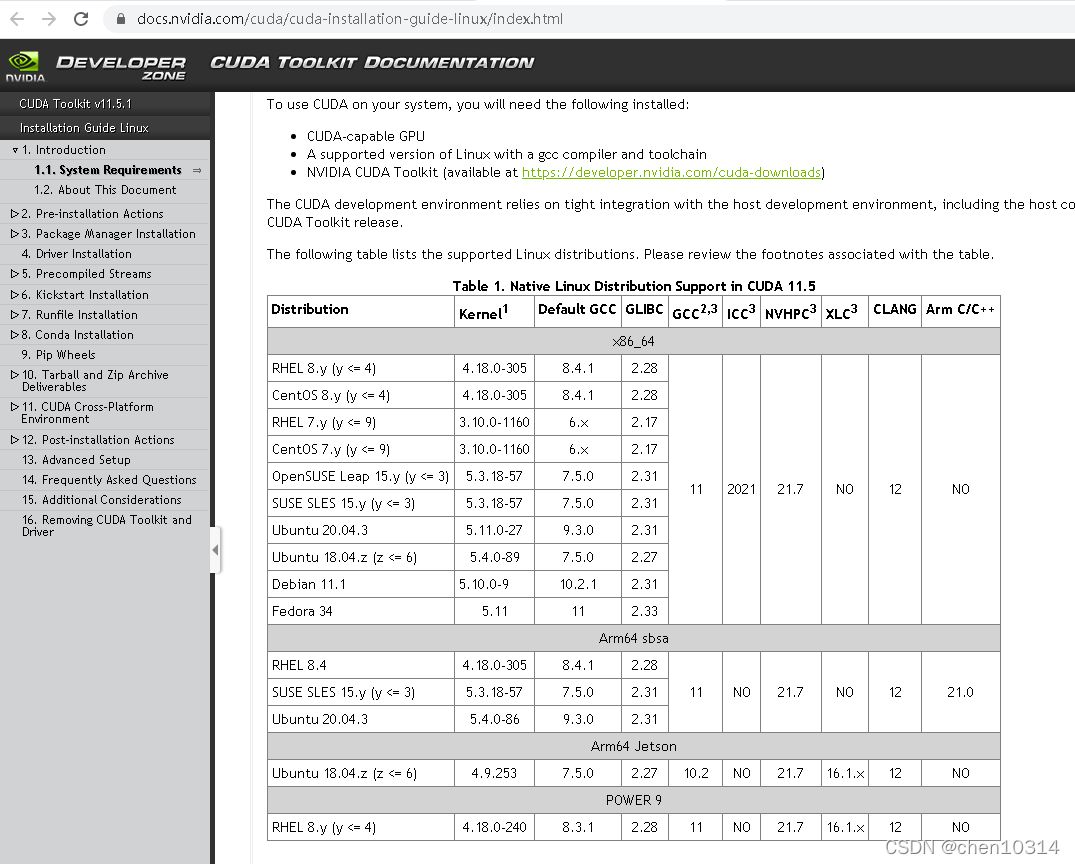Click the x86_64 section row
The height and width of the screenshot is (864, 1075).
(x=633, y=341)
